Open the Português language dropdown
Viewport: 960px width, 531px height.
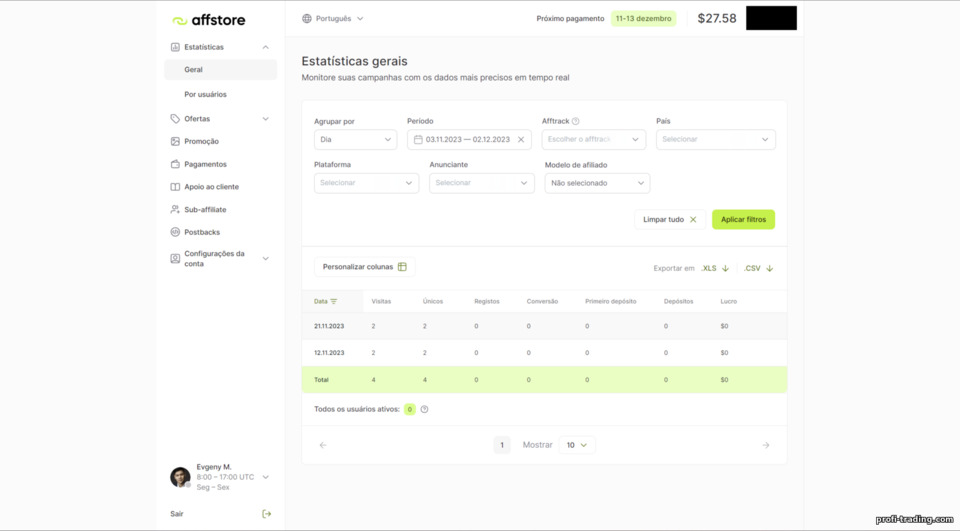pos(332,18)
